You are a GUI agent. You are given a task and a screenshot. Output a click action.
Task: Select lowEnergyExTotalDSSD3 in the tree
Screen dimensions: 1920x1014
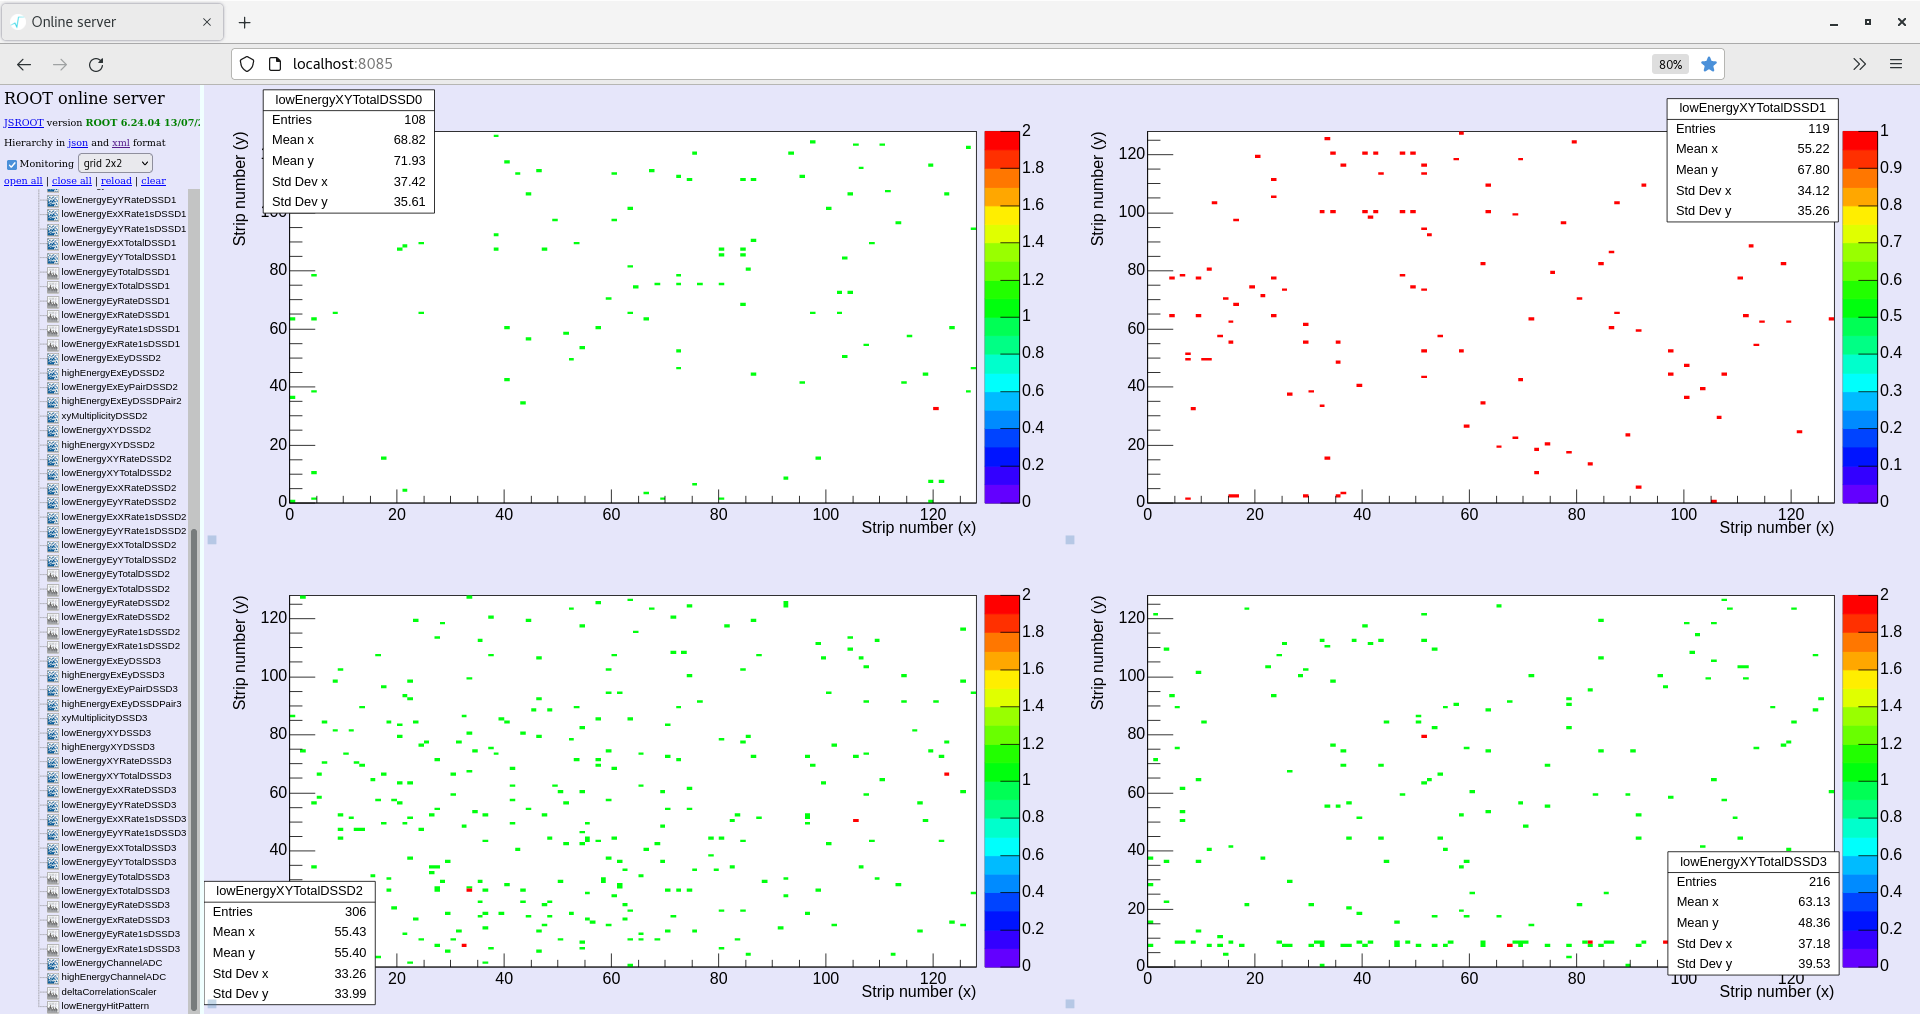pyautogui.click(x=115, y=891)
